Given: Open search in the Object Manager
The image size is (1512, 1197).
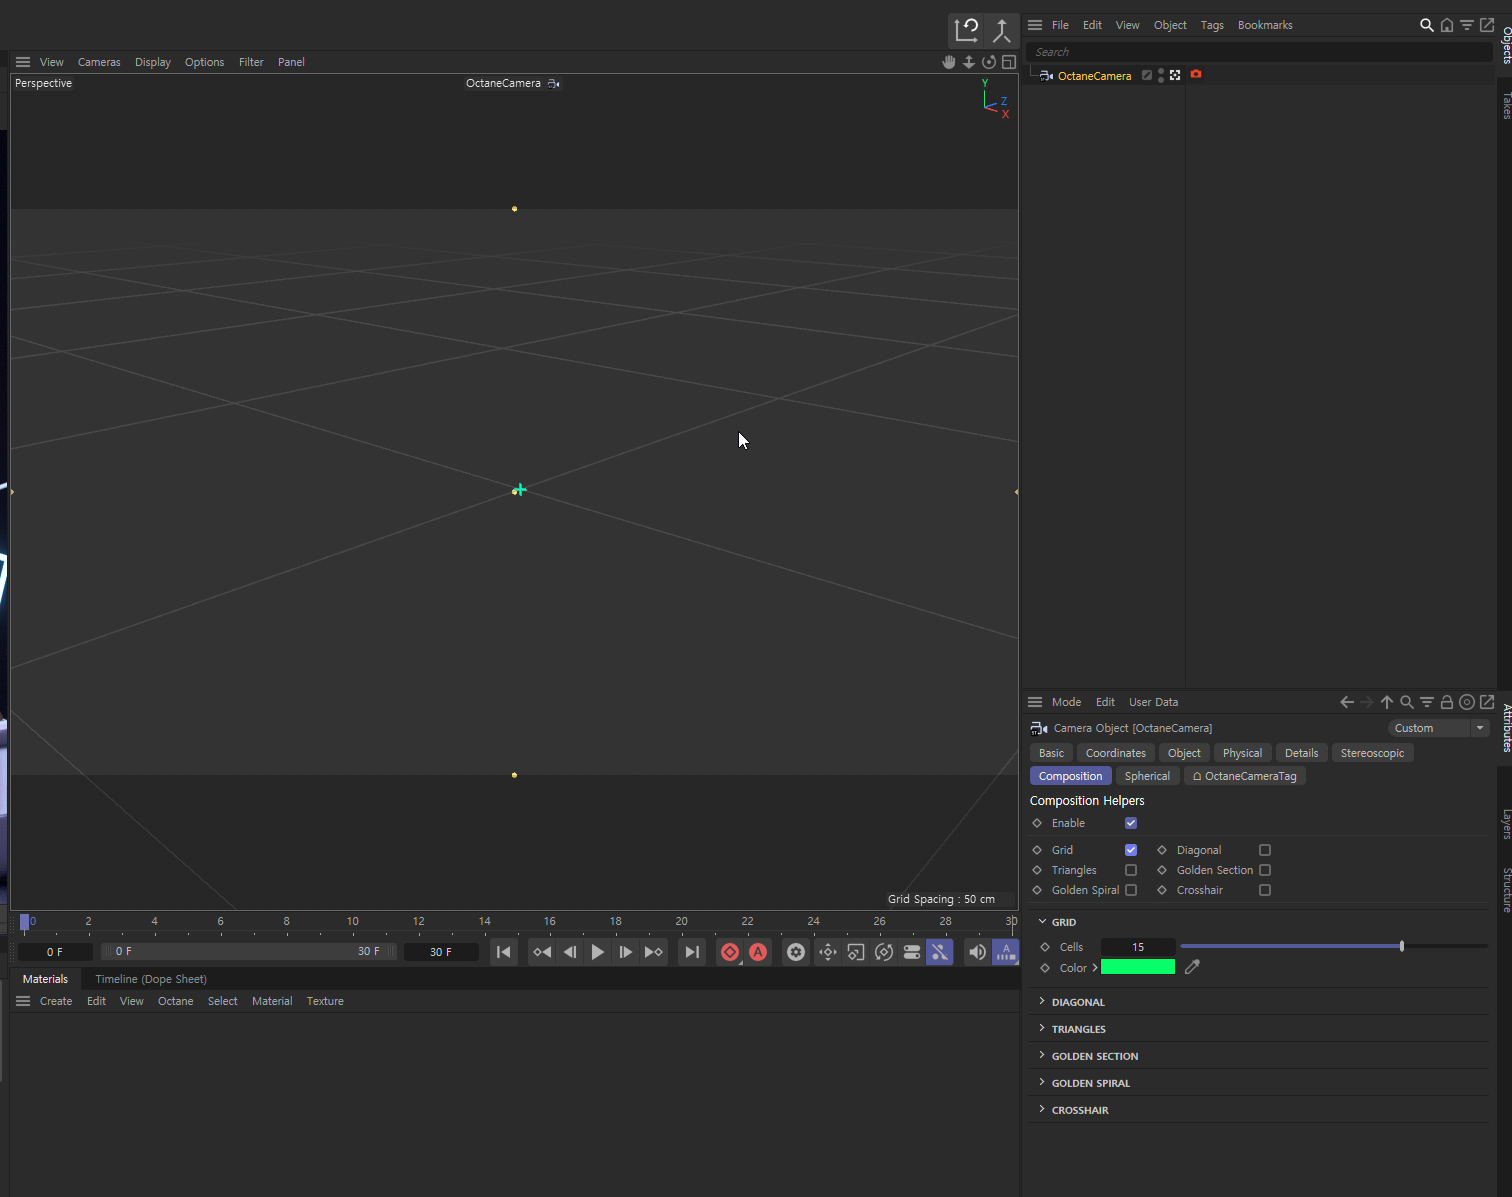Looking at the screenshot, I should [1427, 25].
